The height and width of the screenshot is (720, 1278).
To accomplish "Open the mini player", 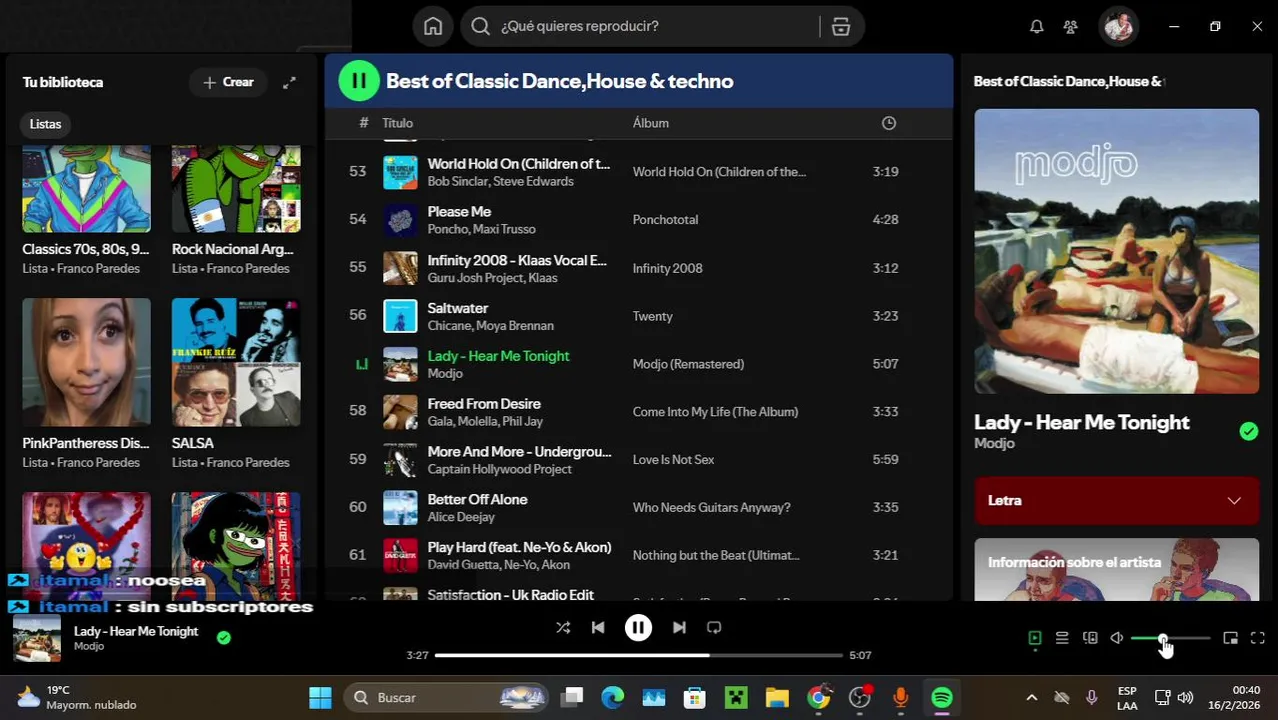I will (x=1231, y=638).
